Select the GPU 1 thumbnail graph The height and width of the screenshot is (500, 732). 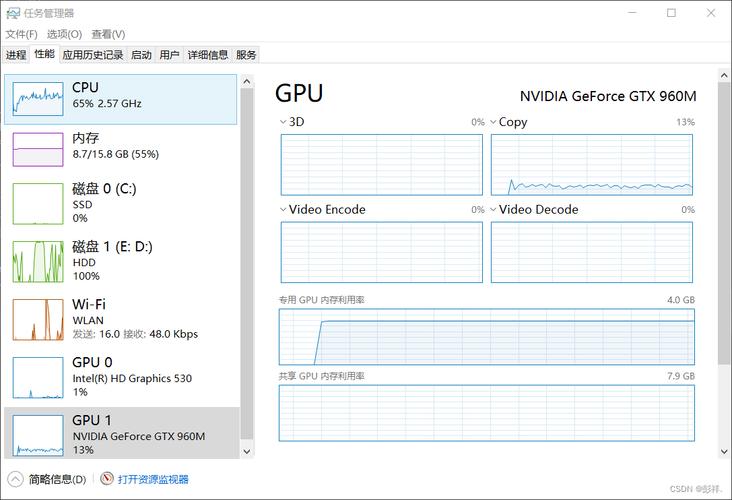click(38, 435)
